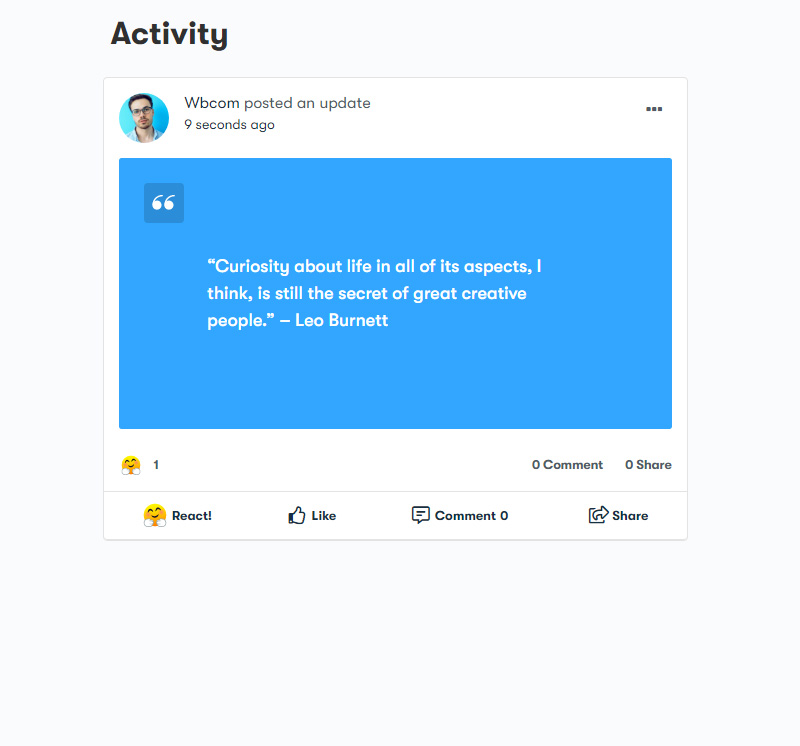Screen dimensions: 800x746
Task: Click the Leo Burnett quote text
Action: coord(374,293)
